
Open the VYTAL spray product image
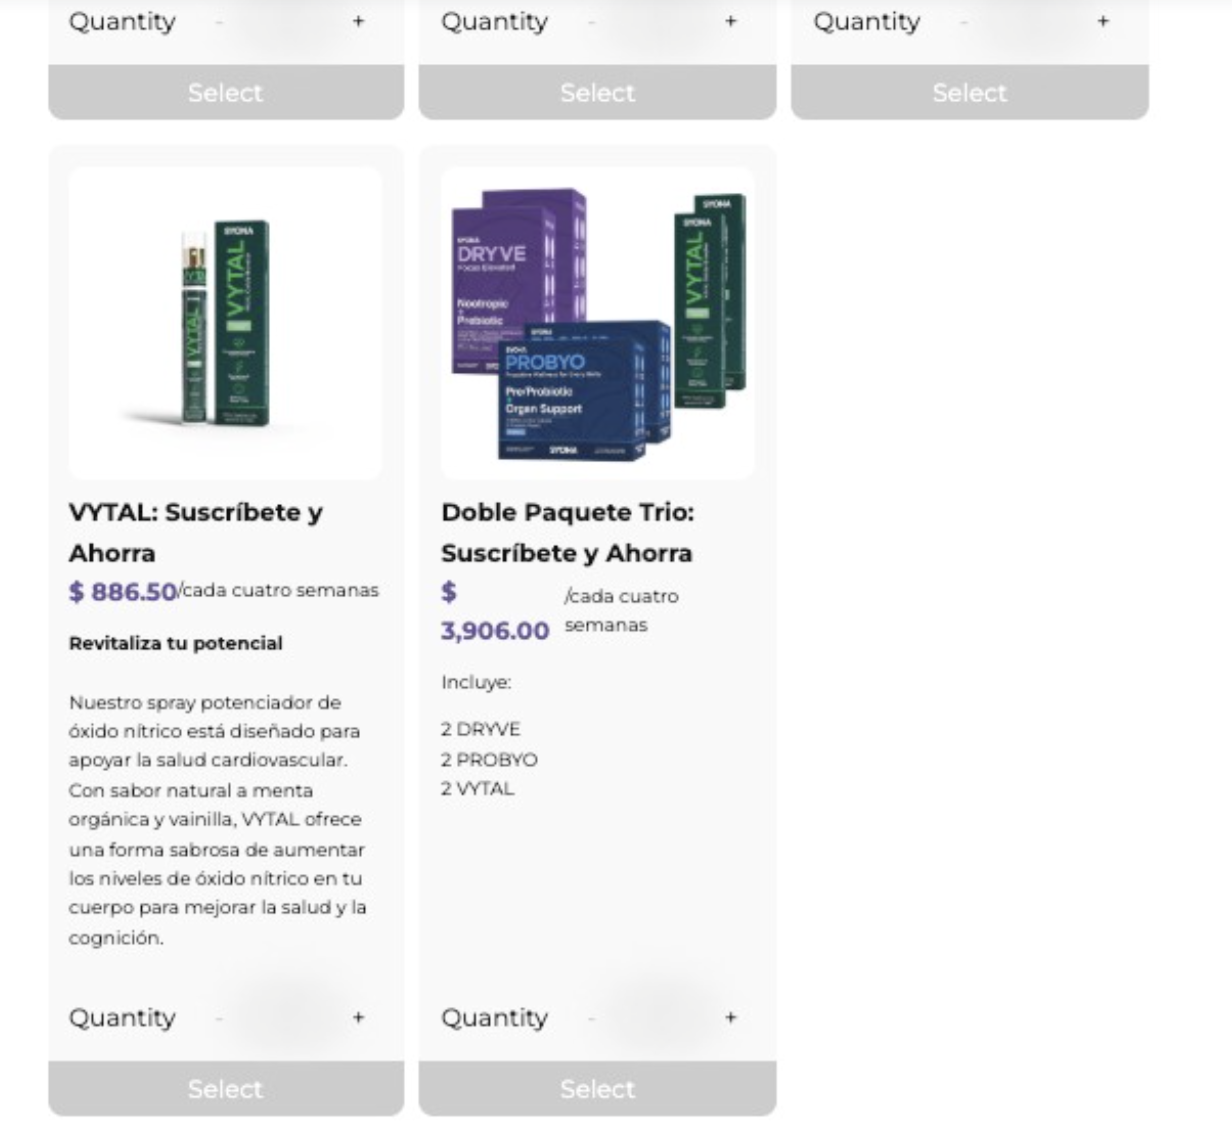pos(225,323)
